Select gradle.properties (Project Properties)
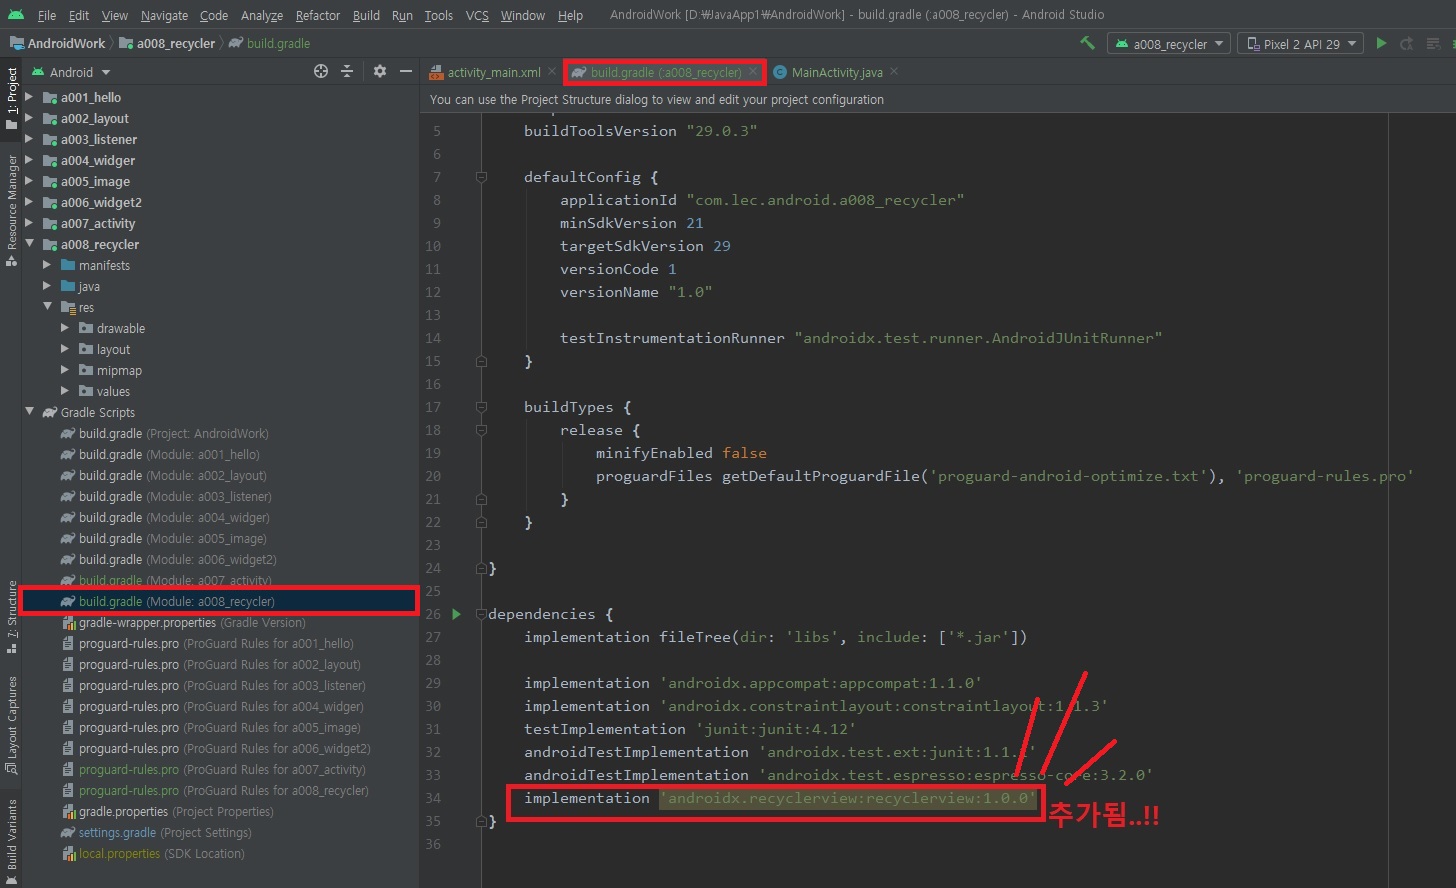1456x888 pixels. pyautogui.click(x=167, y=811)
